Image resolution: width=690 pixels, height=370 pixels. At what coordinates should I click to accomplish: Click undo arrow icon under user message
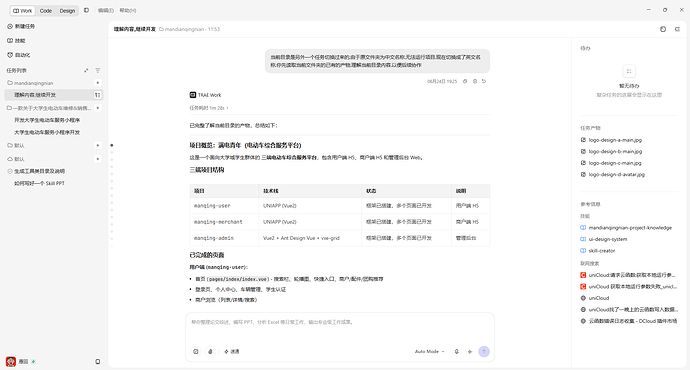tap(484, 81)
